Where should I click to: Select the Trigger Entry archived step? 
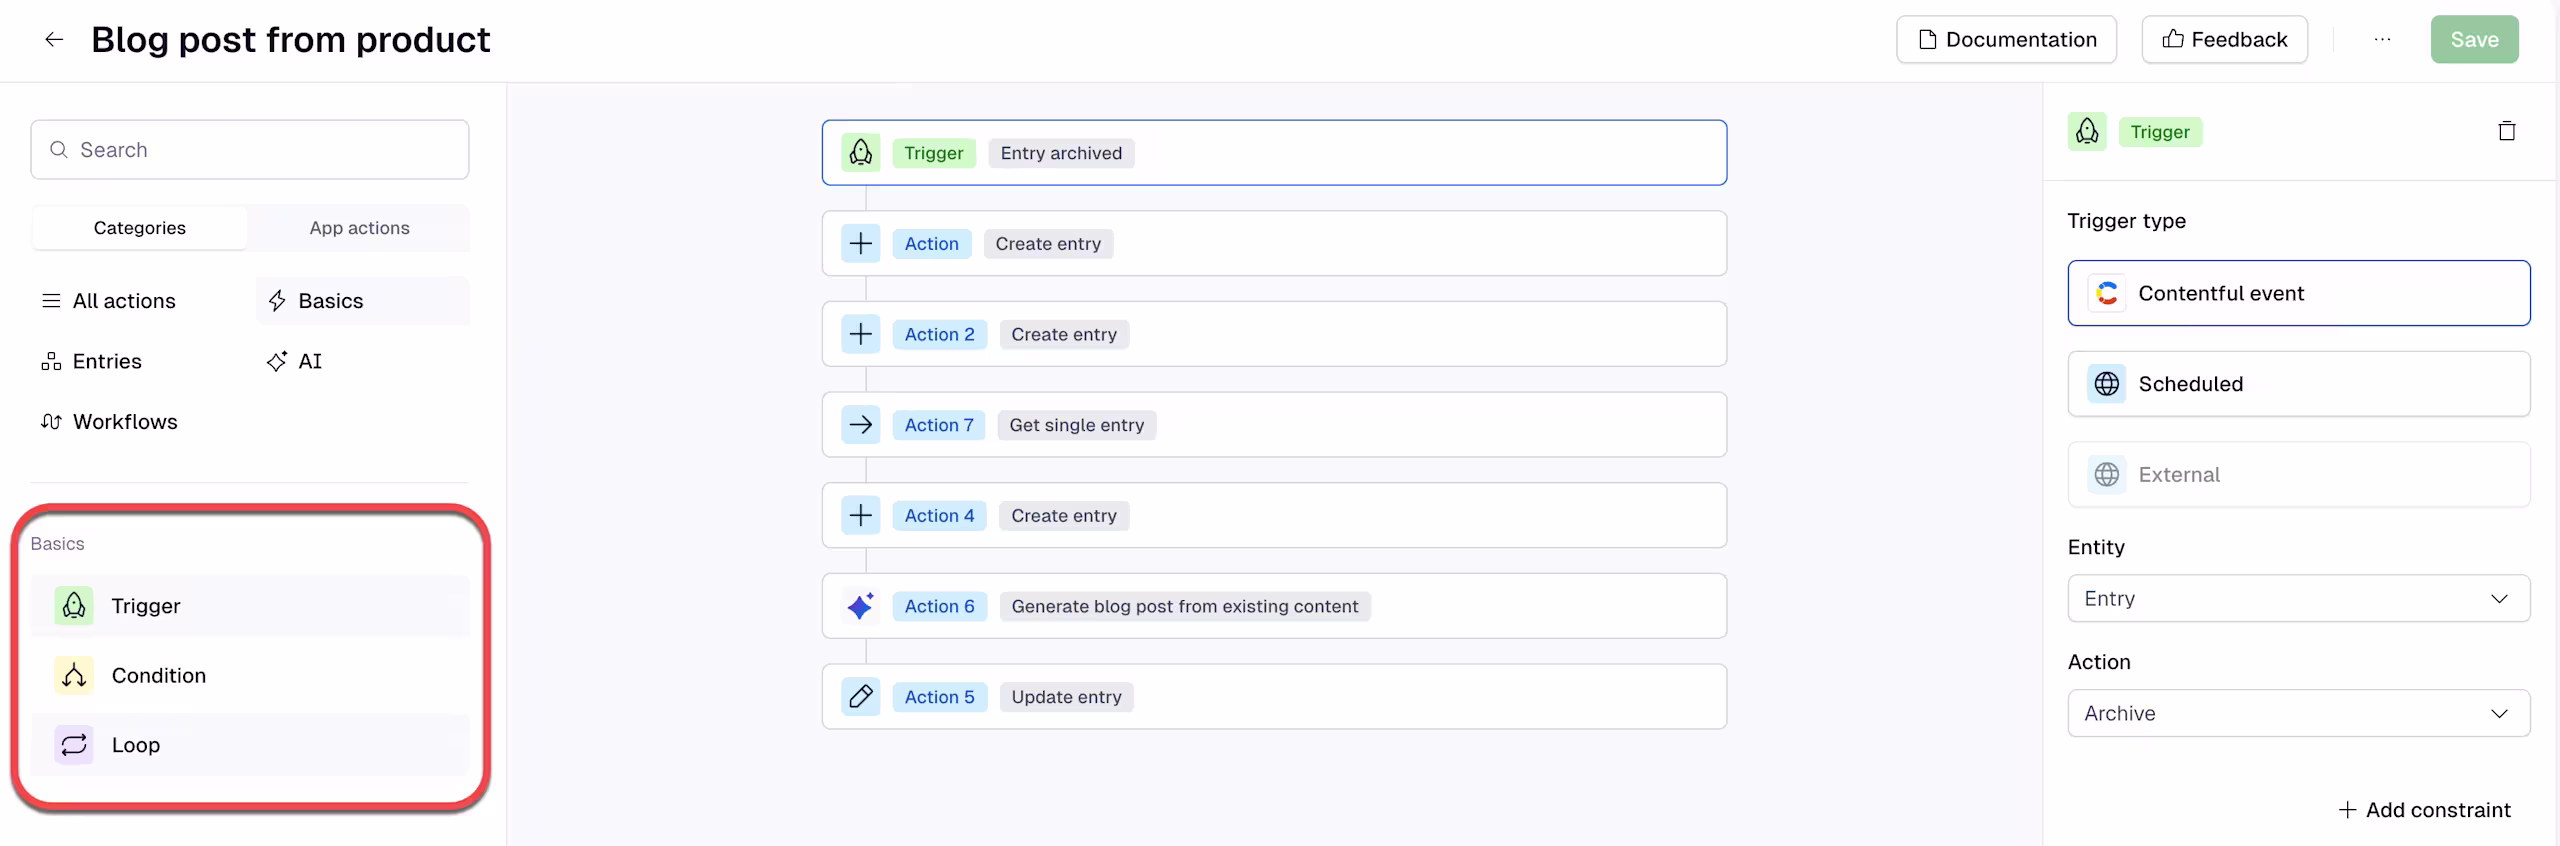(1274, 153)
